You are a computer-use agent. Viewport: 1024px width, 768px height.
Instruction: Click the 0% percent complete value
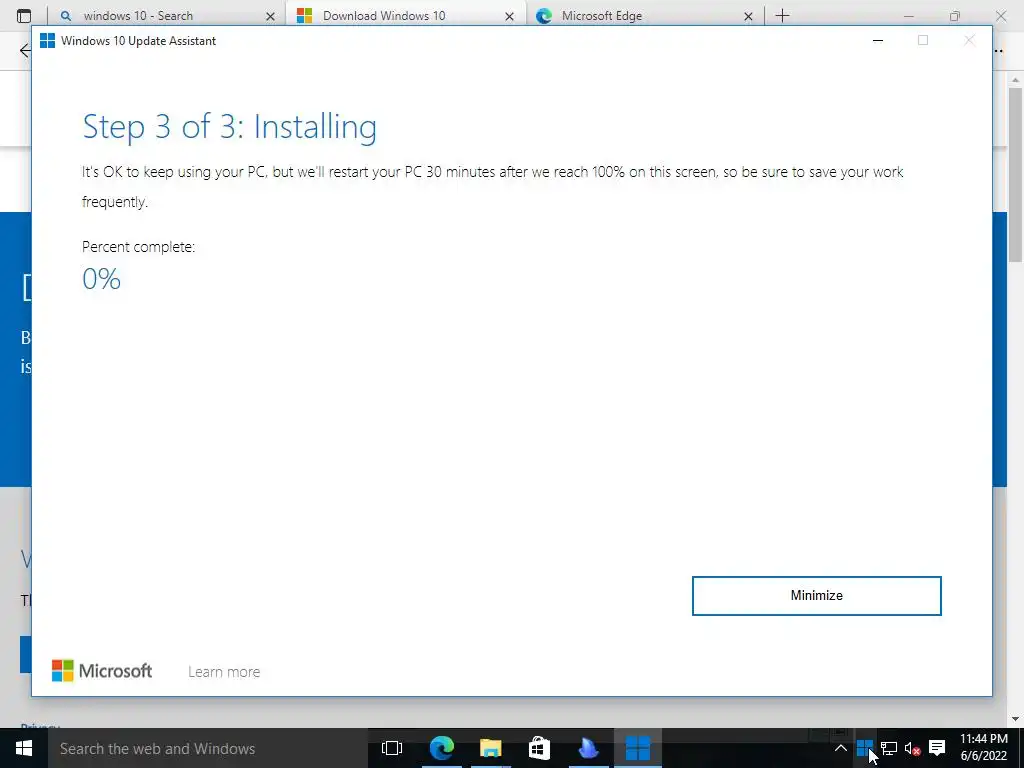[102, 279]
